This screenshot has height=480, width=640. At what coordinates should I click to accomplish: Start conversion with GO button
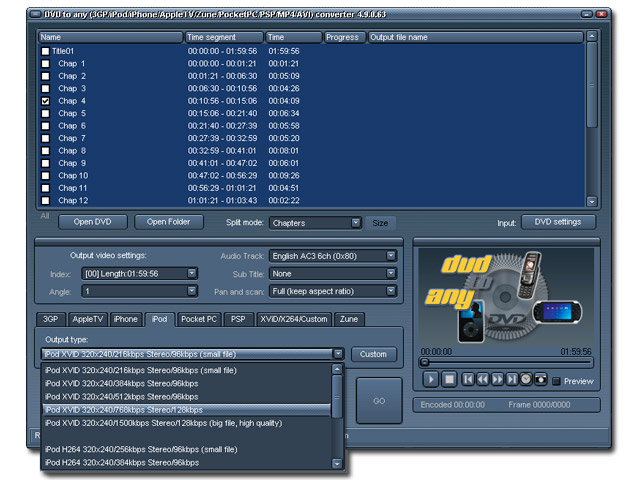pyautogui.click(x=379, y=401)
